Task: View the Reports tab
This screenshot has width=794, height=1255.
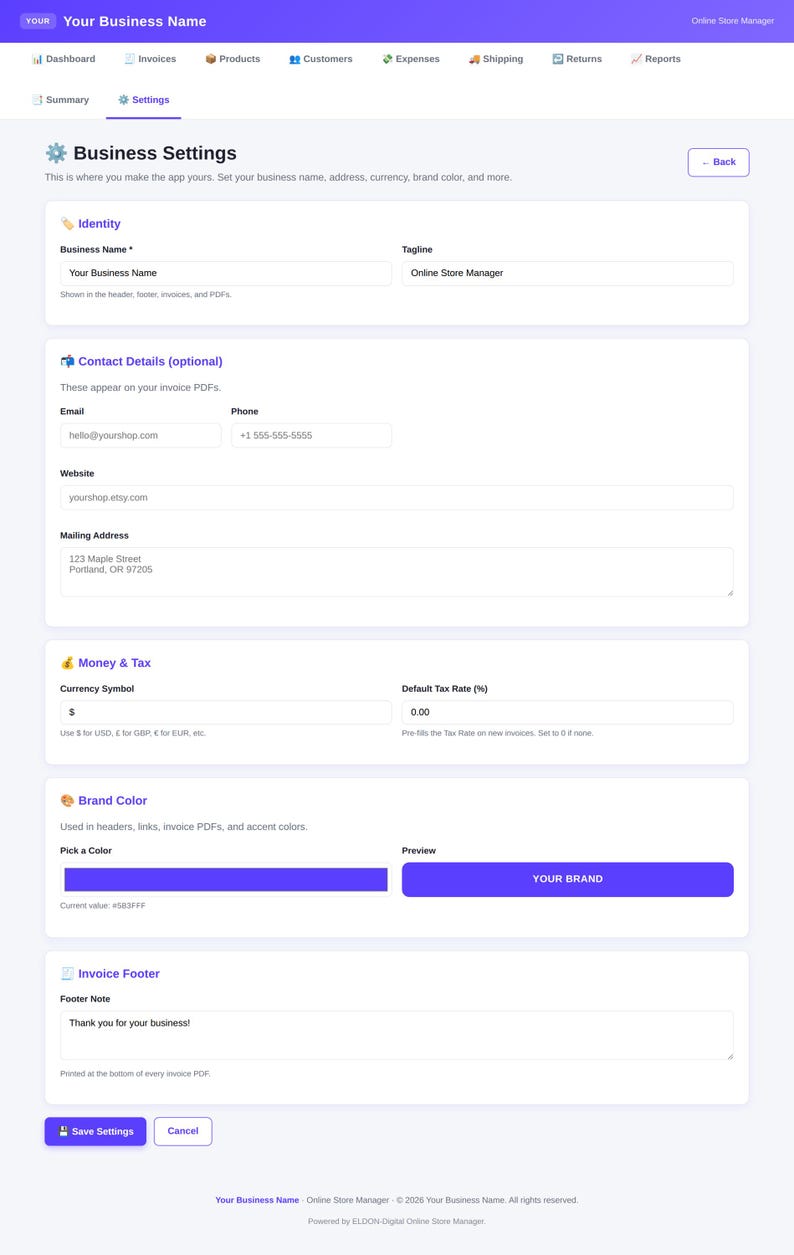Action: [656, 59]
